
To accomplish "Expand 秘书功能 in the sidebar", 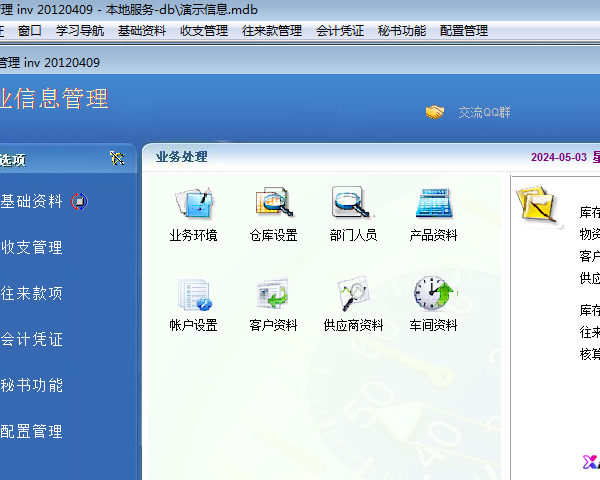I will click(x=32, y=386).
